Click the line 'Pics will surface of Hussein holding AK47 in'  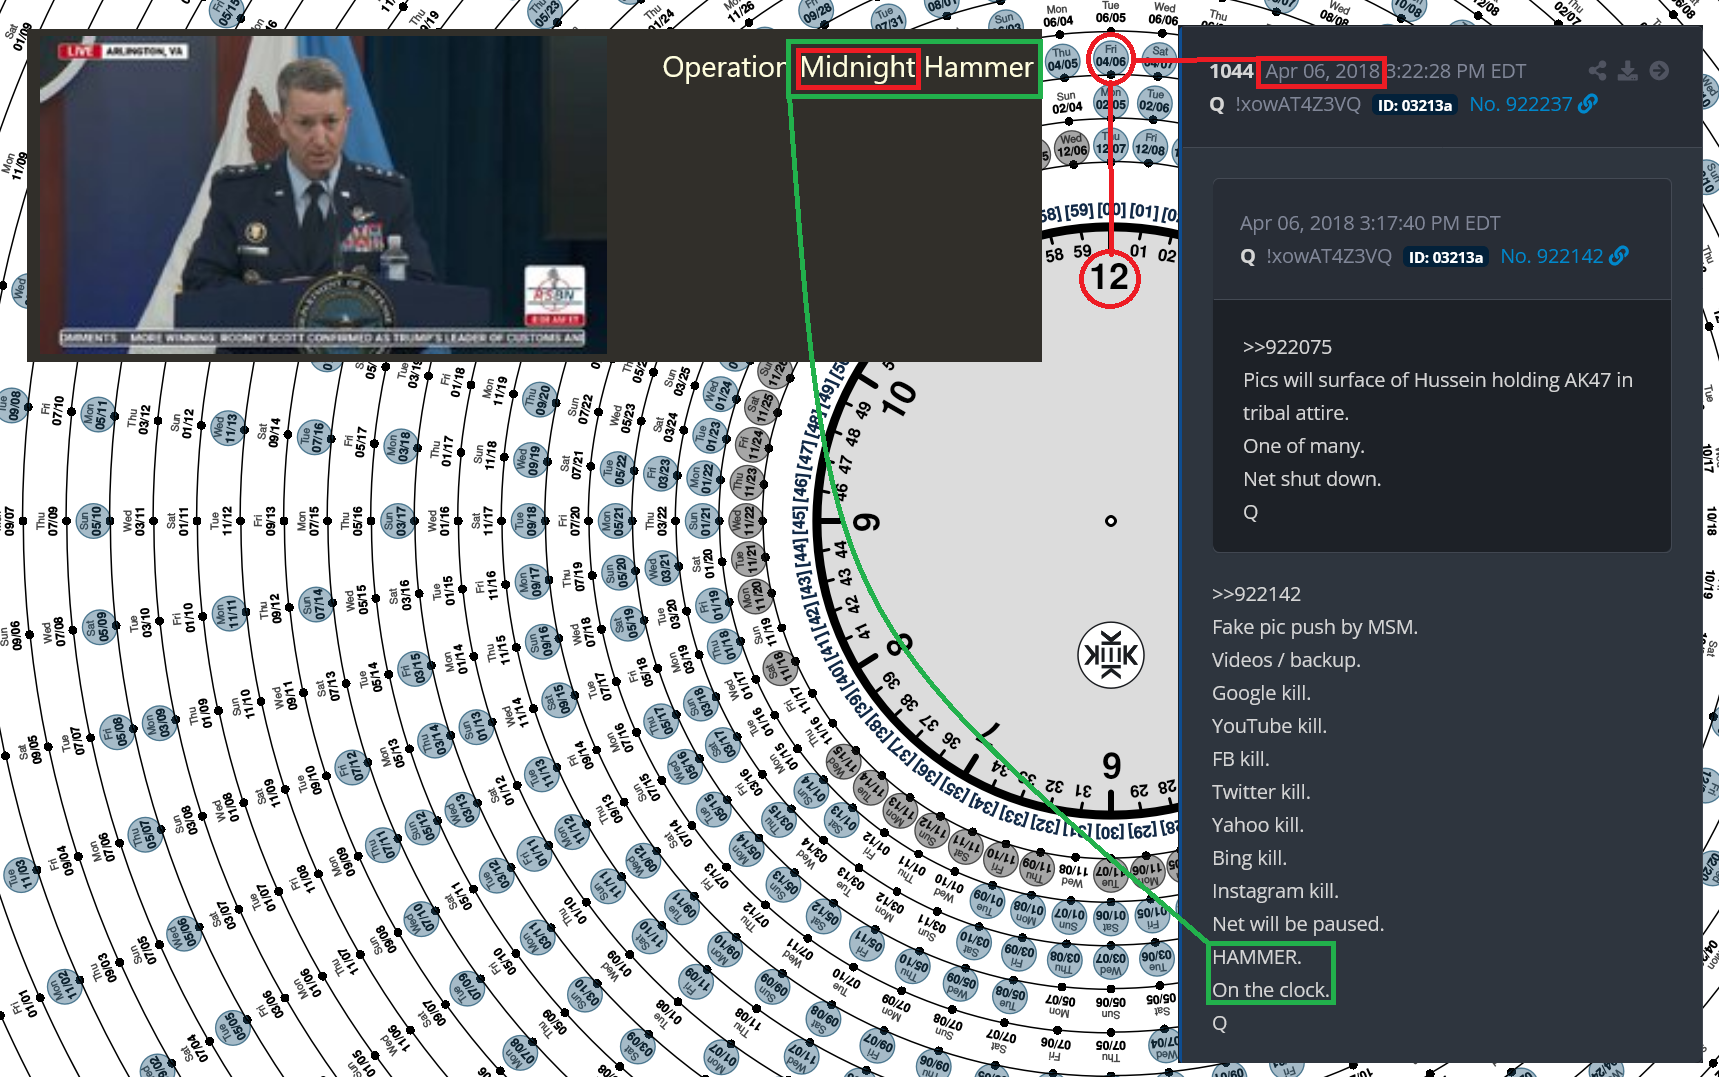[1438, 380]
